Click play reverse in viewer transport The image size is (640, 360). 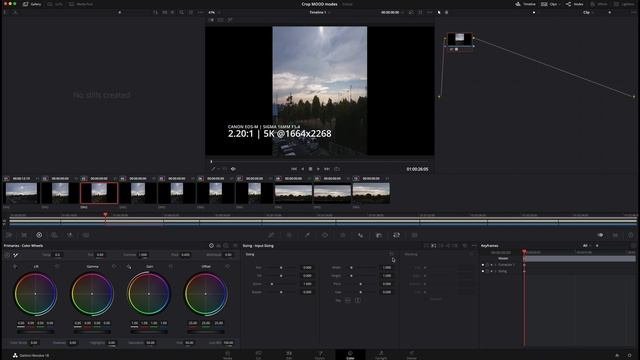click(x=302, y=169)
